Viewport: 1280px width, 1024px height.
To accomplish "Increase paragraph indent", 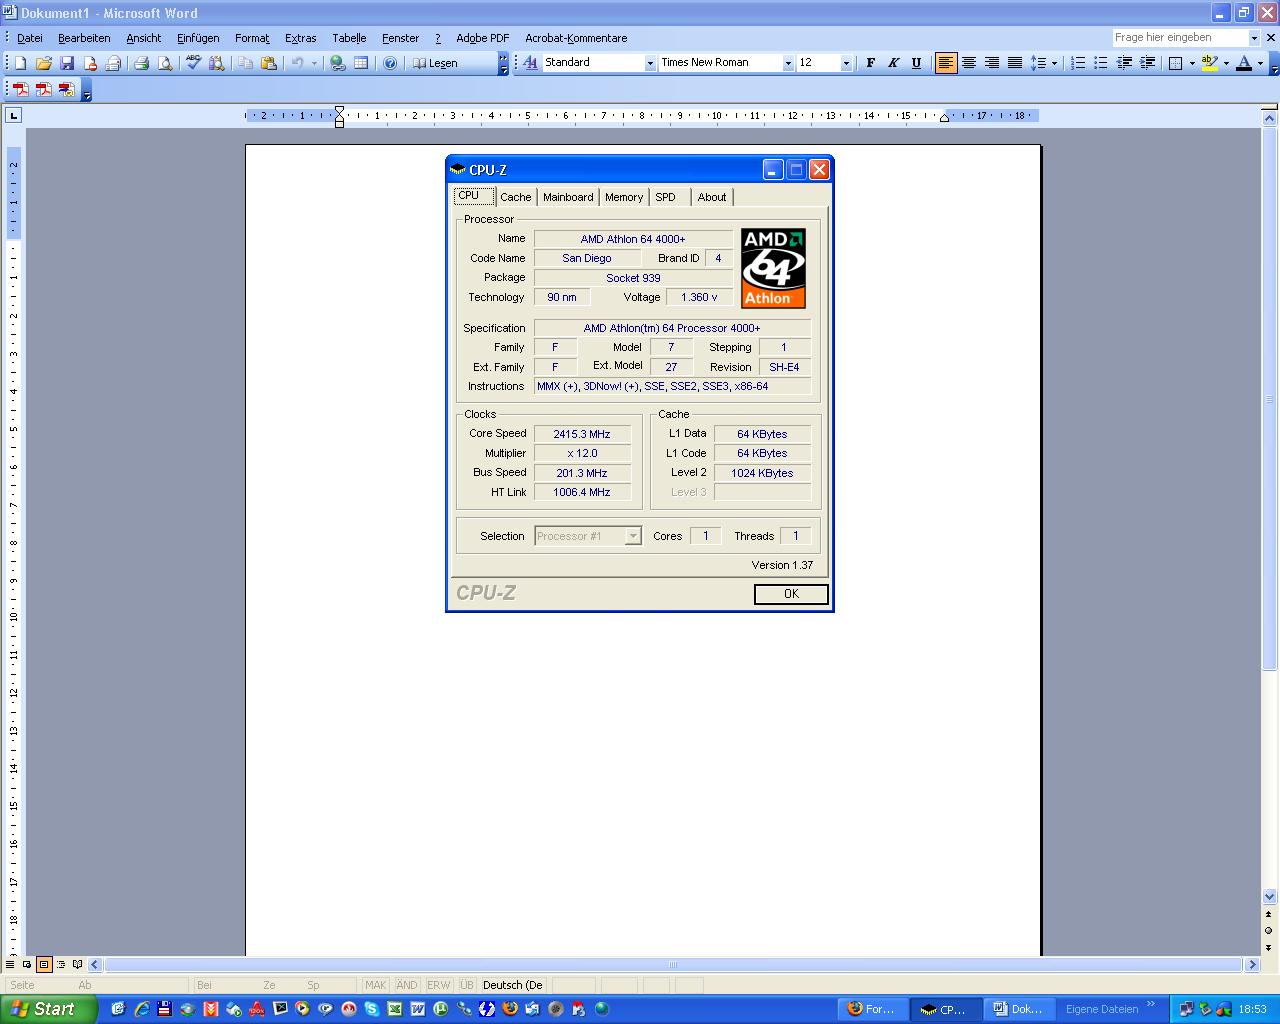I will point(1147,63).
